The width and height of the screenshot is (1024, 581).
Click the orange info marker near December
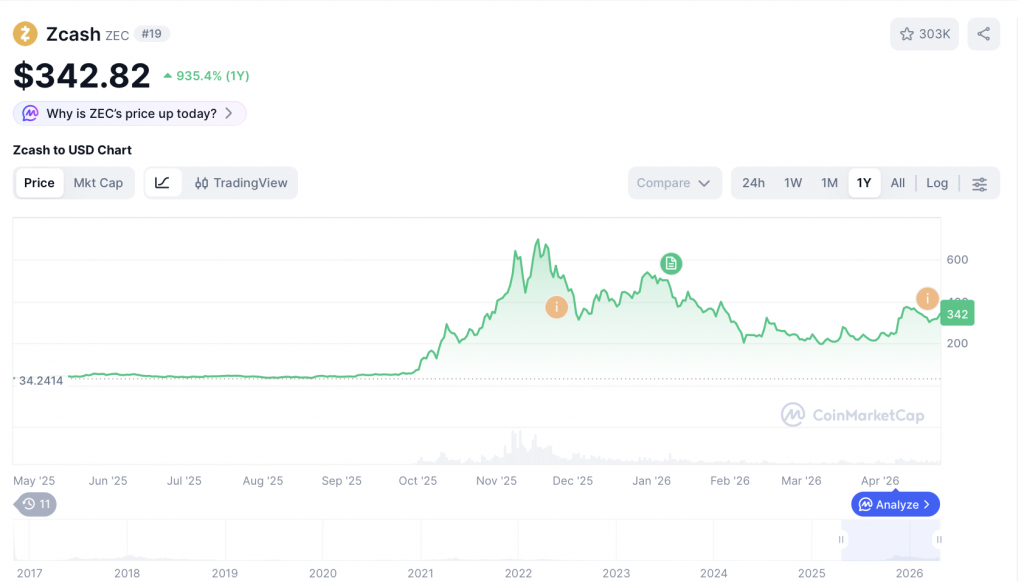pyautogui.click(x=556, y=307)
